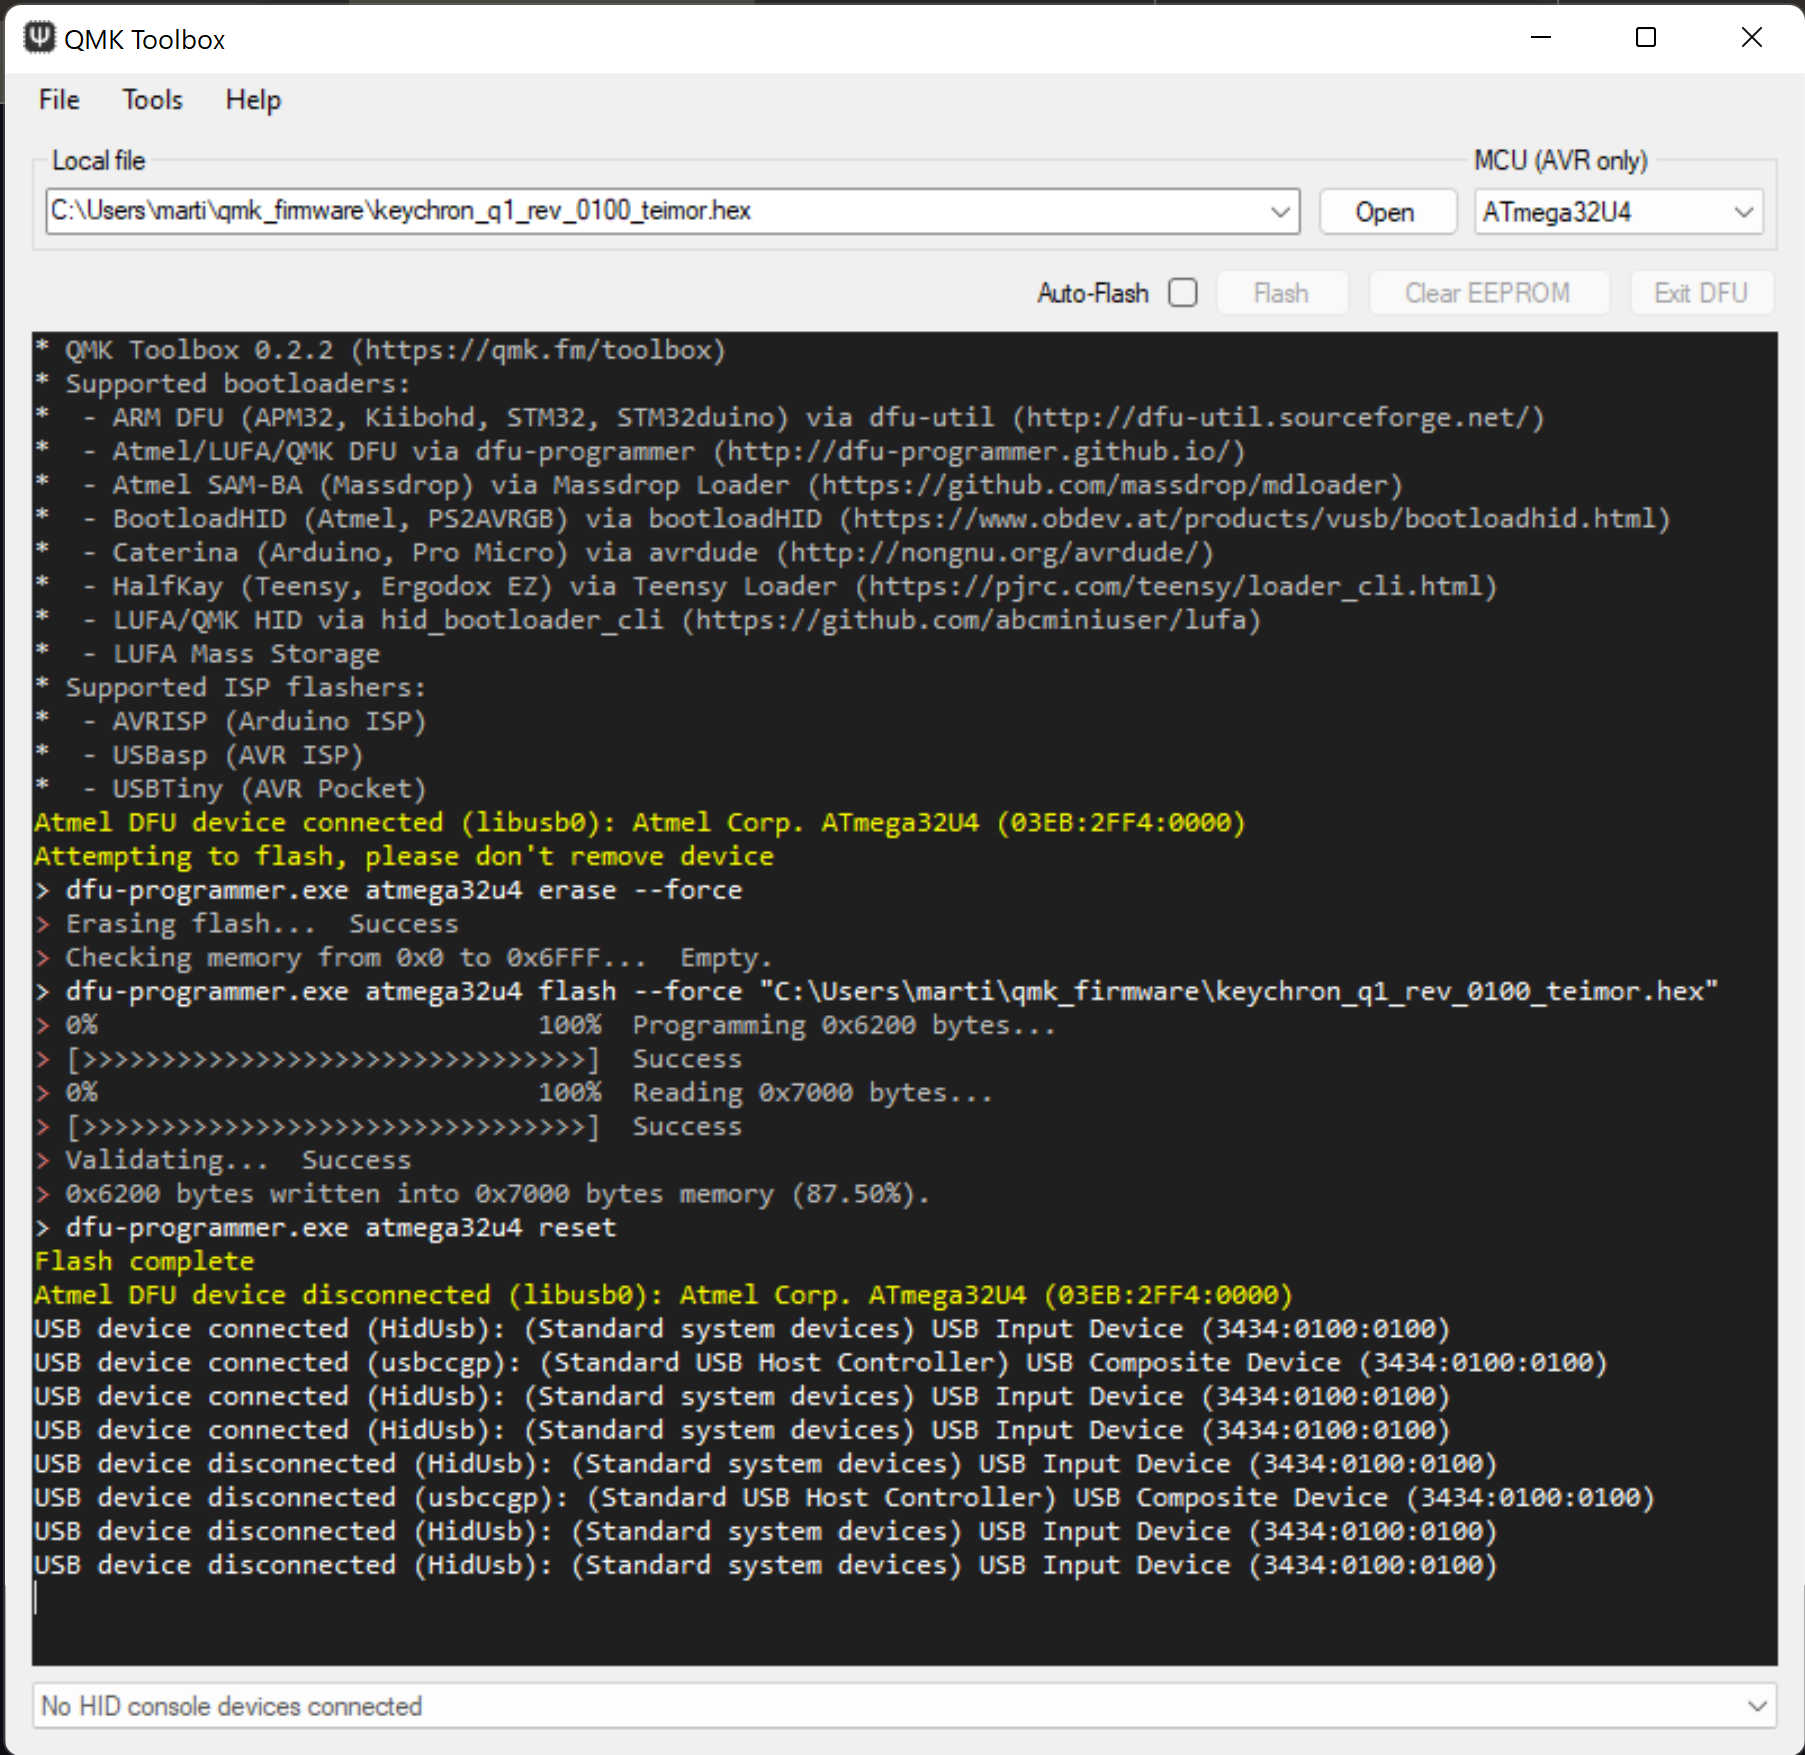Click the 'Erasing flash... Success' log line
This screenshot has width=1805, height=1755.
[246, 924]
